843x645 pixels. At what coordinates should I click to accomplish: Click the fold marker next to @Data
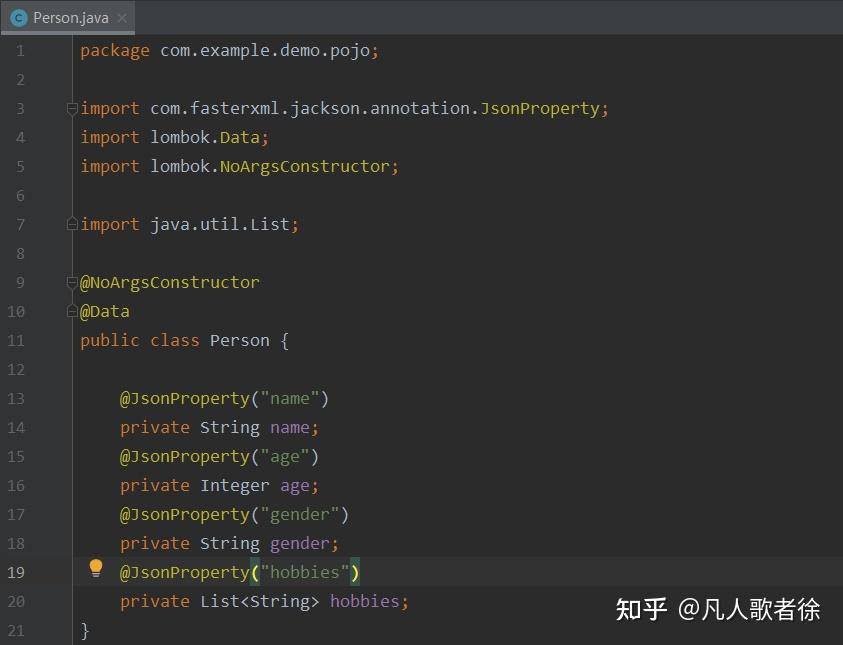click(x=71, y=311)
